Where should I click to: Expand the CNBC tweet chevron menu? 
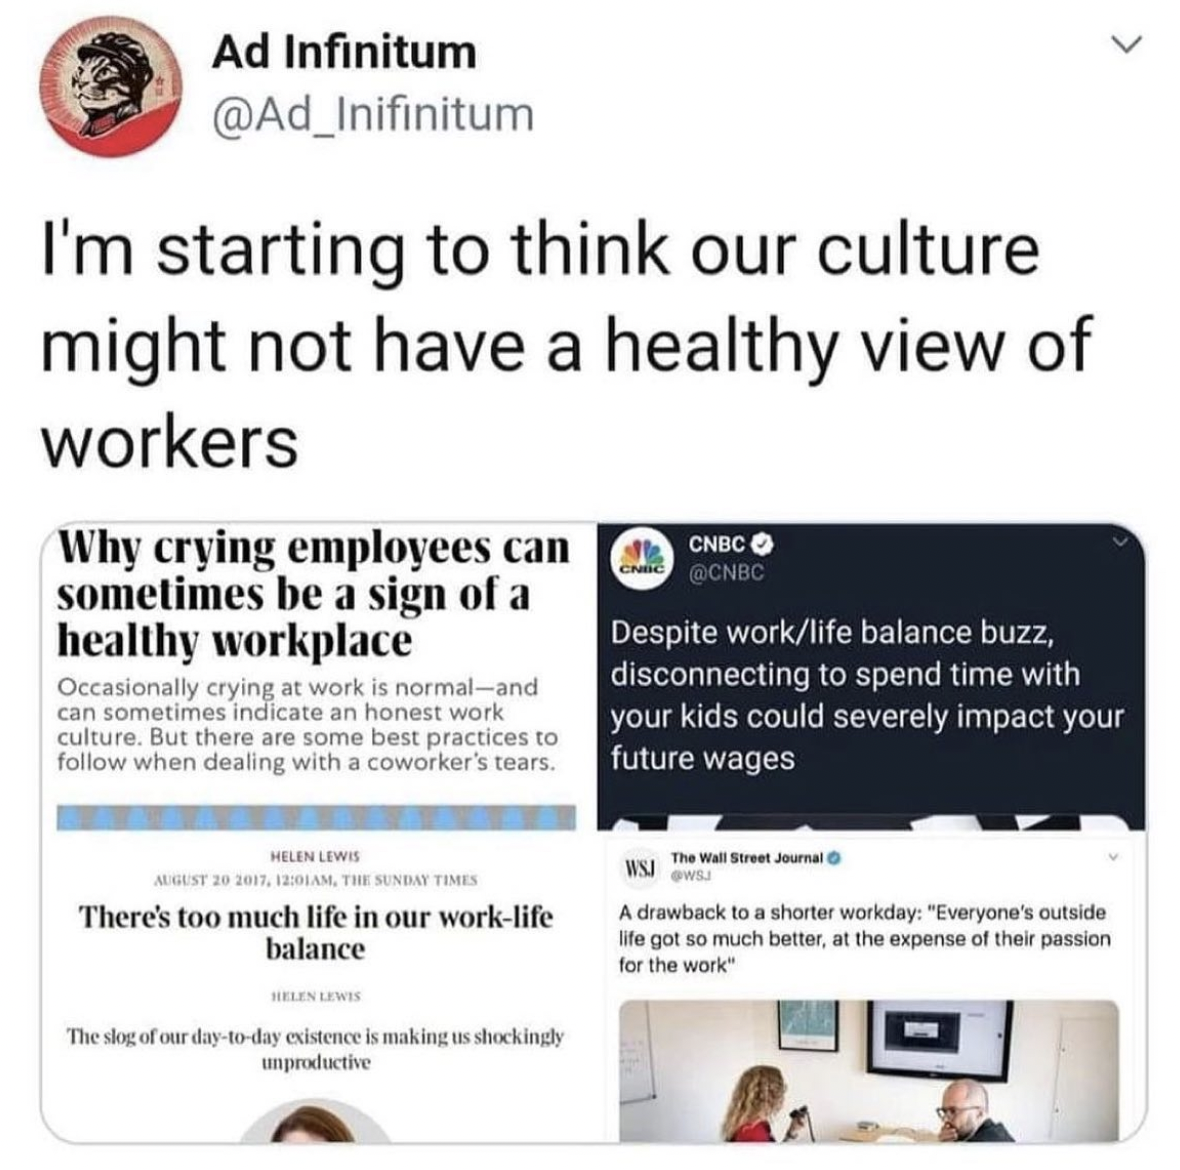coord(1121,542)
